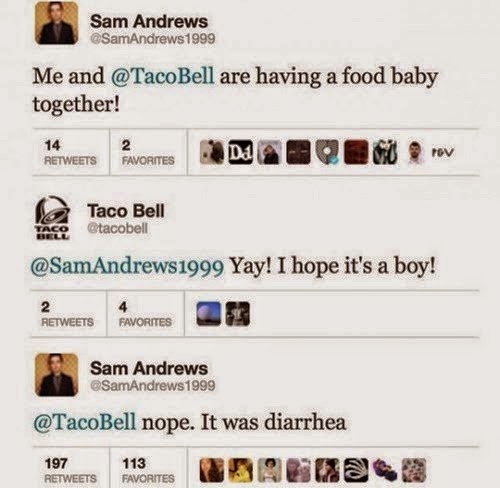View the 2 favorites on first tweet
Image resolution: width=500 pixels, height=488 pixels.
[x=148, y=152]
